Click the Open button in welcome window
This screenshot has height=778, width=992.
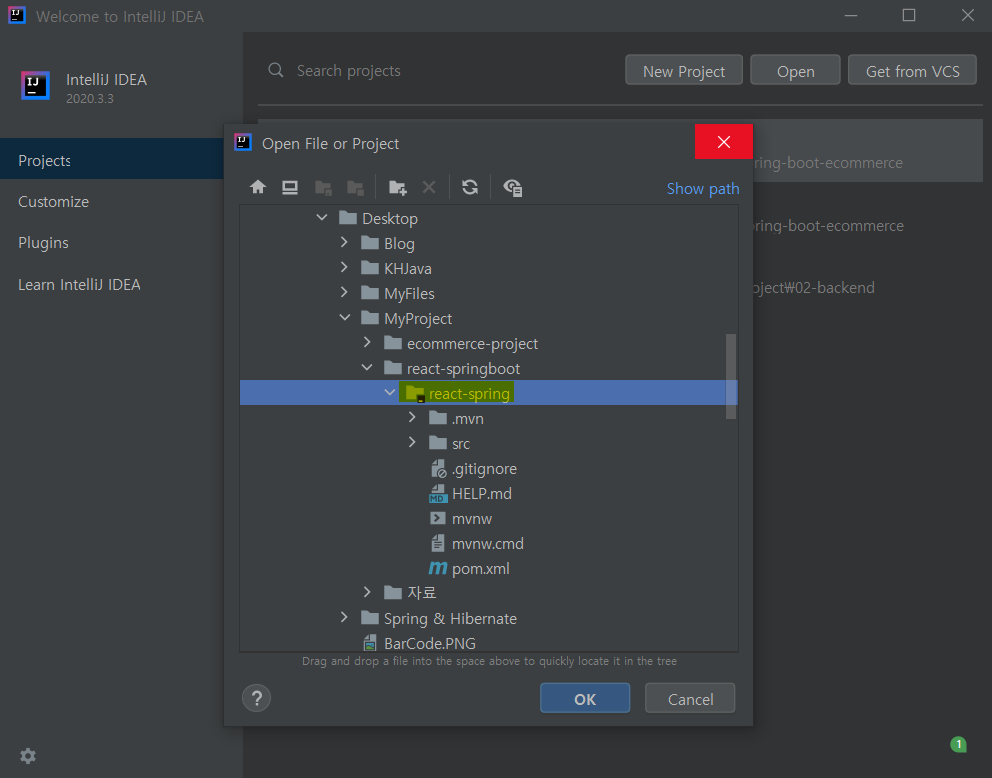[795, 70]
